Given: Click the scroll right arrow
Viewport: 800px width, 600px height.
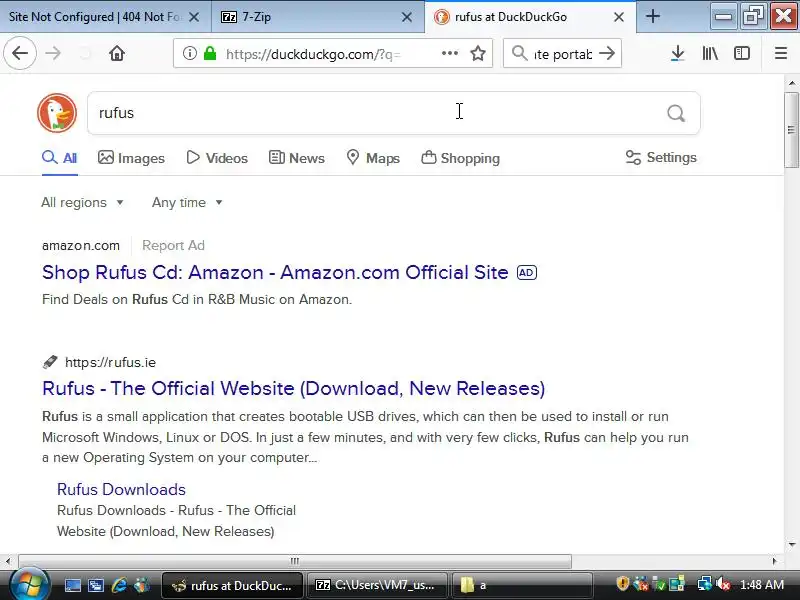Looking at the screenshot, I should tap(774, 561).
